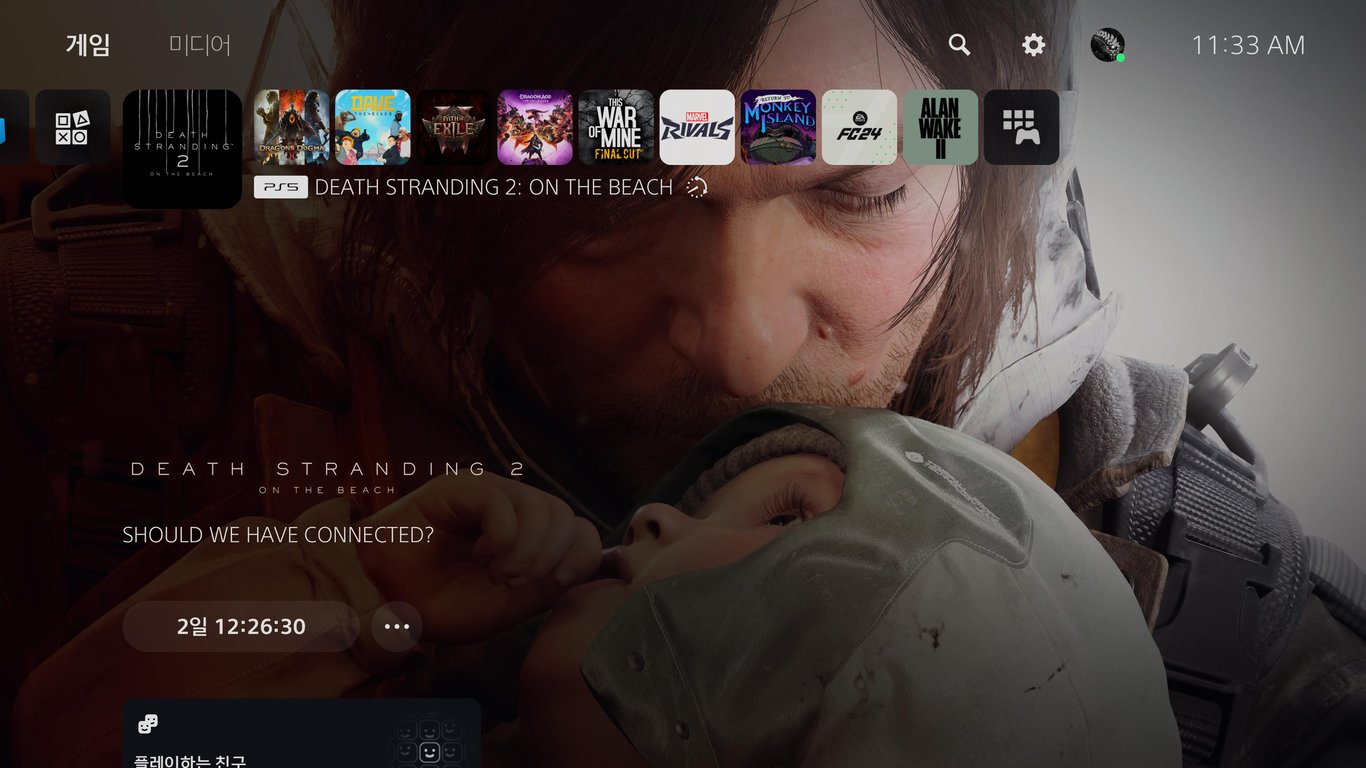Switch to the 게임 tab
Image resolution: width=1366 pixels, height=768 pixels.
[x=88, y=45]
